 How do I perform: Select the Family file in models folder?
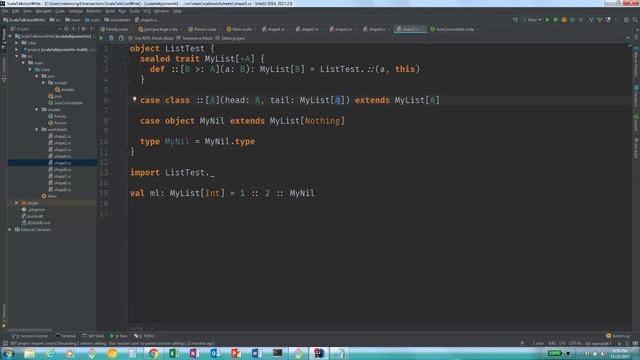(x=57, y=116)
